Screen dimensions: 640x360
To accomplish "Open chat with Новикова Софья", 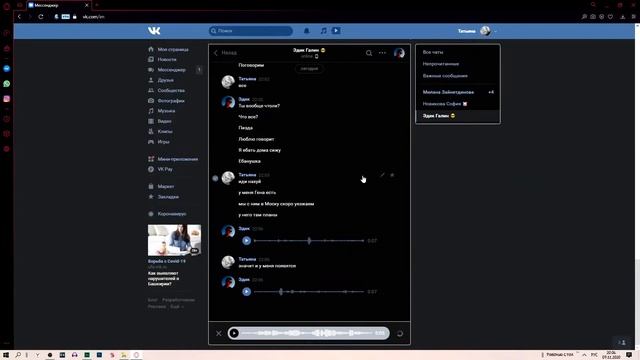I will 457,104.
